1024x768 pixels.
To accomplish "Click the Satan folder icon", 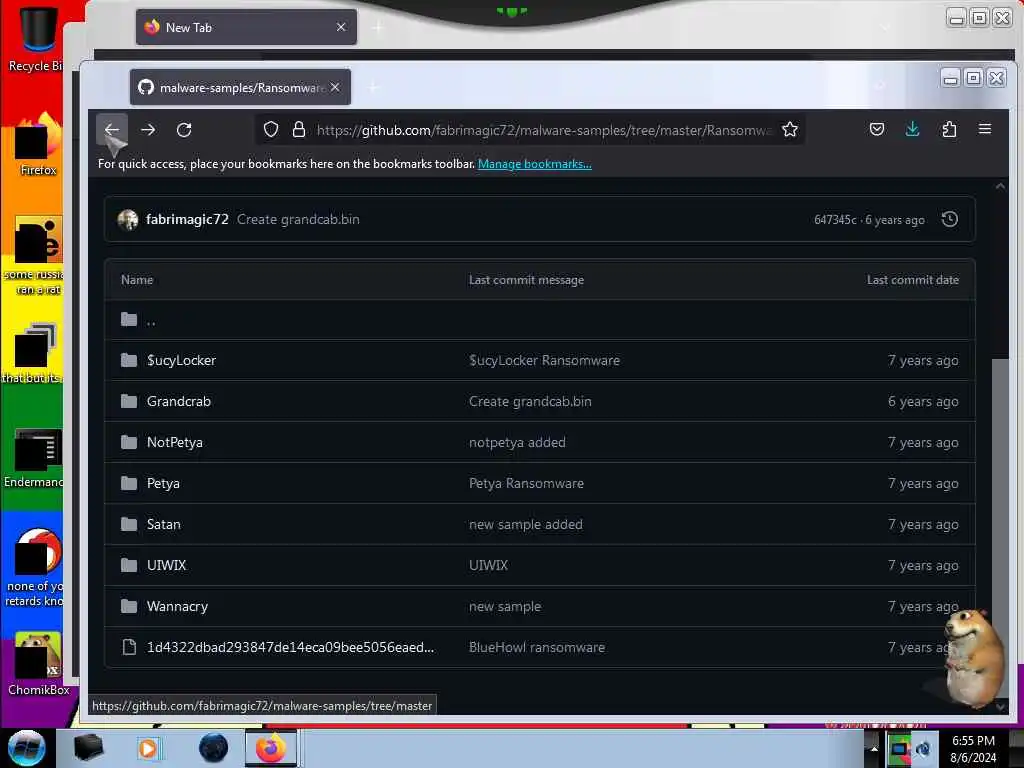I will [x=129, y=524].
